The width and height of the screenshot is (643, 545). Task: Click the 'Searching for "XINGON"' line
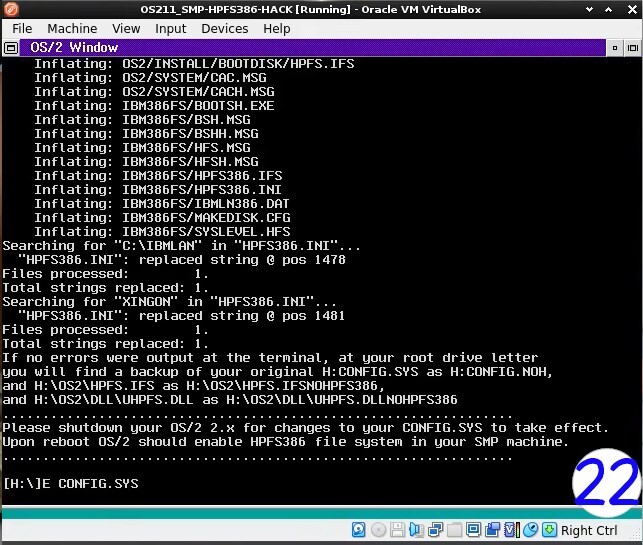pos(169,301)
